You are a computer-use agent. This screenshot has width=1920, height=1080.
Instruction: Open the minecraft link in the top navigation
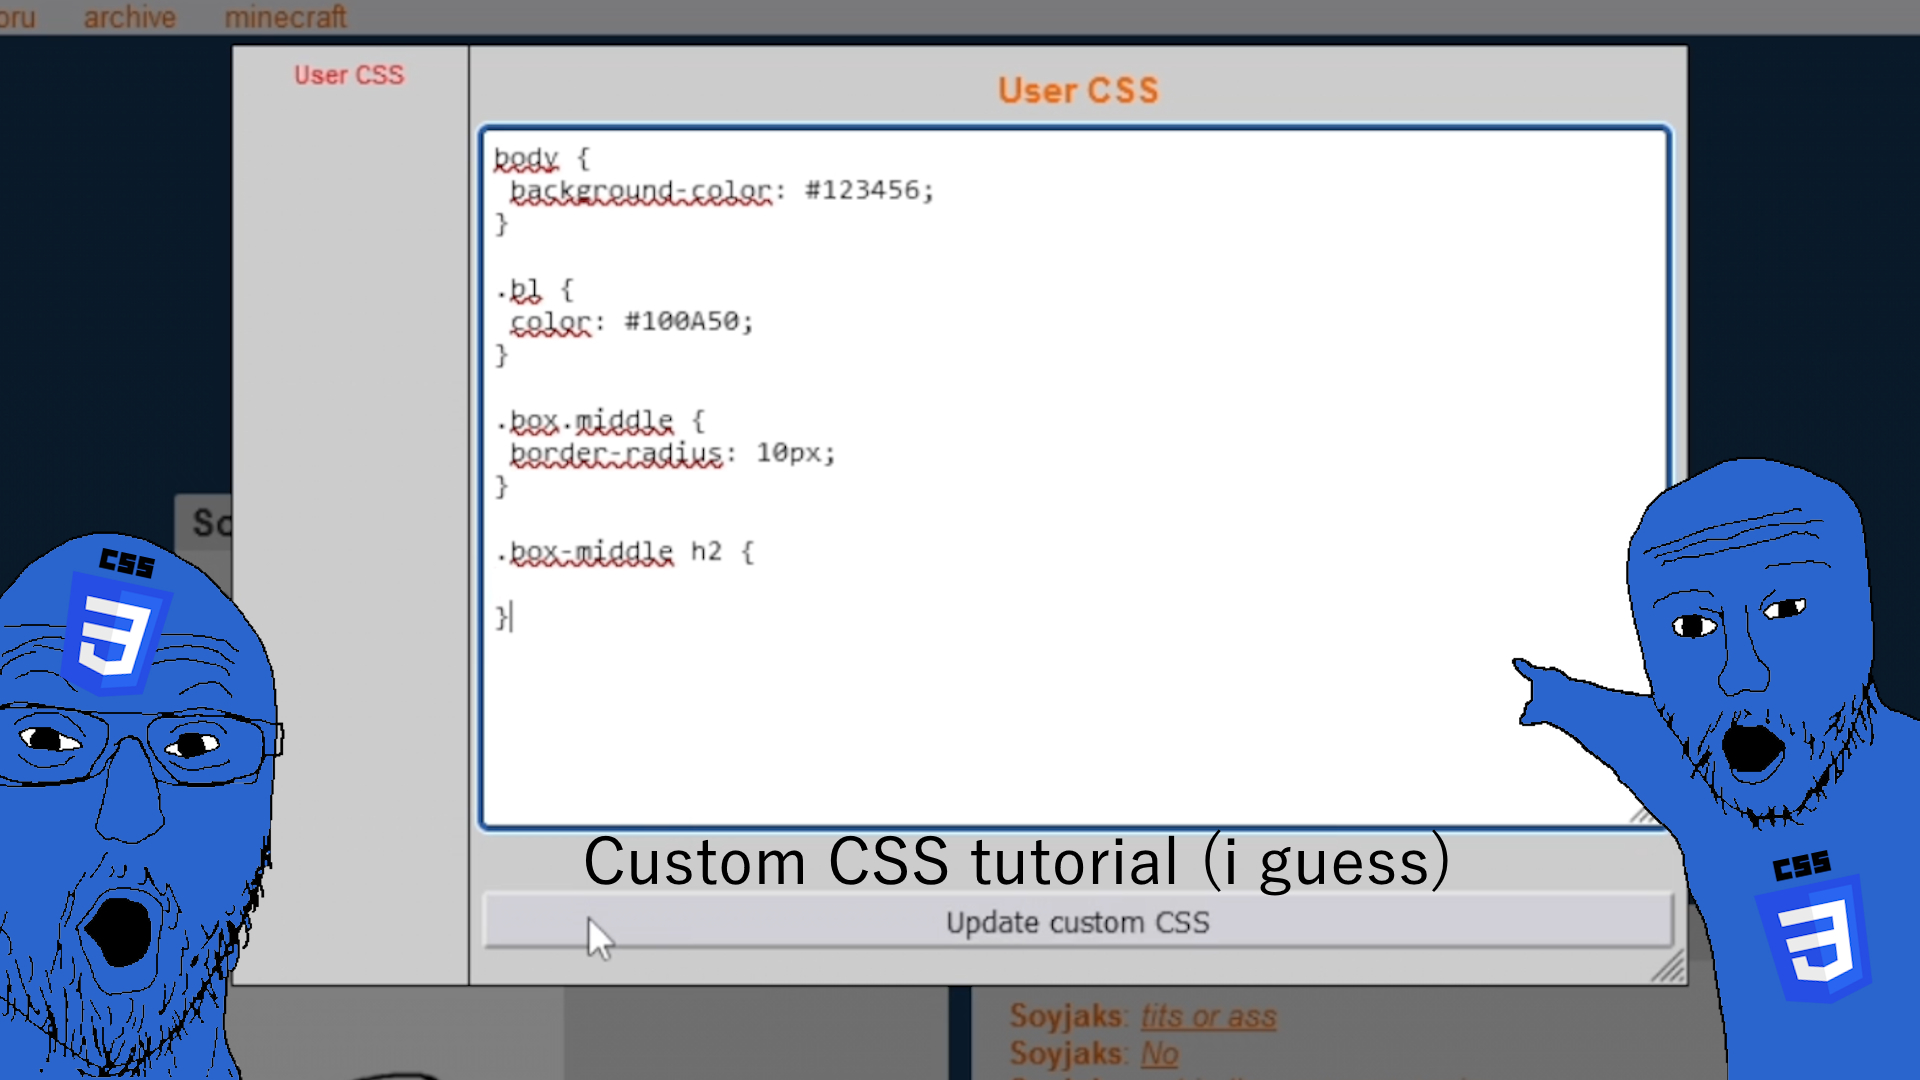pyautogui.click(x=285, y=17)
